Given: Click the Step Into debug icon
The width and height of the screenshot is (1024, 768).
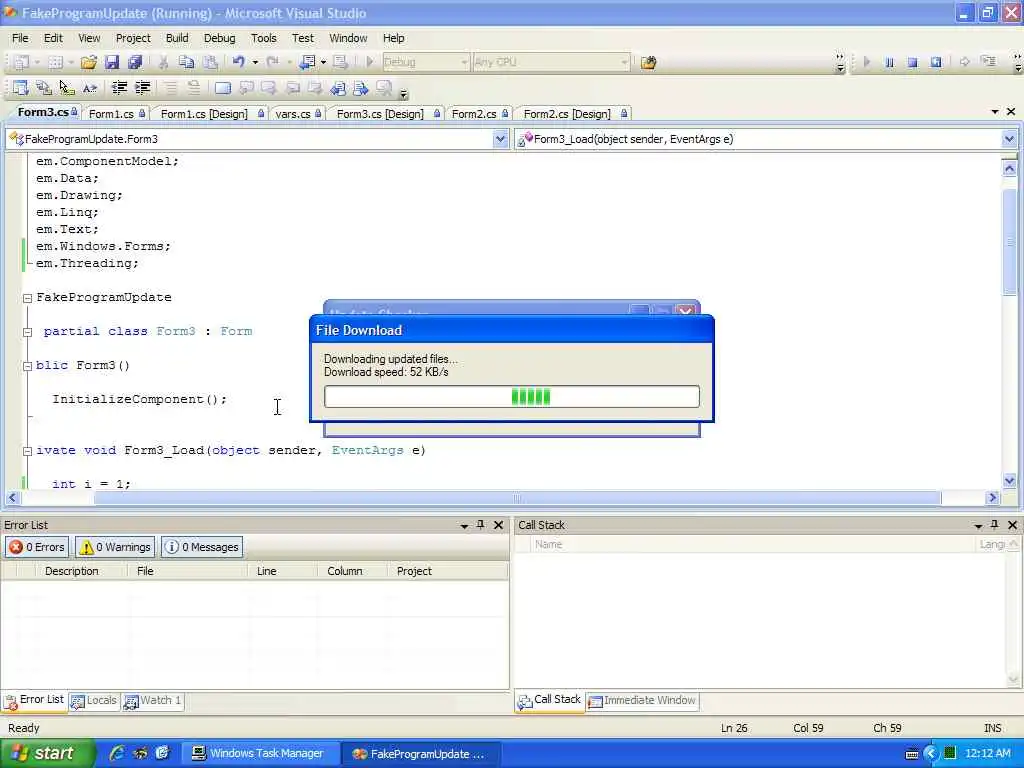Looking at the screenshot, I should click(x=989, y=62).
